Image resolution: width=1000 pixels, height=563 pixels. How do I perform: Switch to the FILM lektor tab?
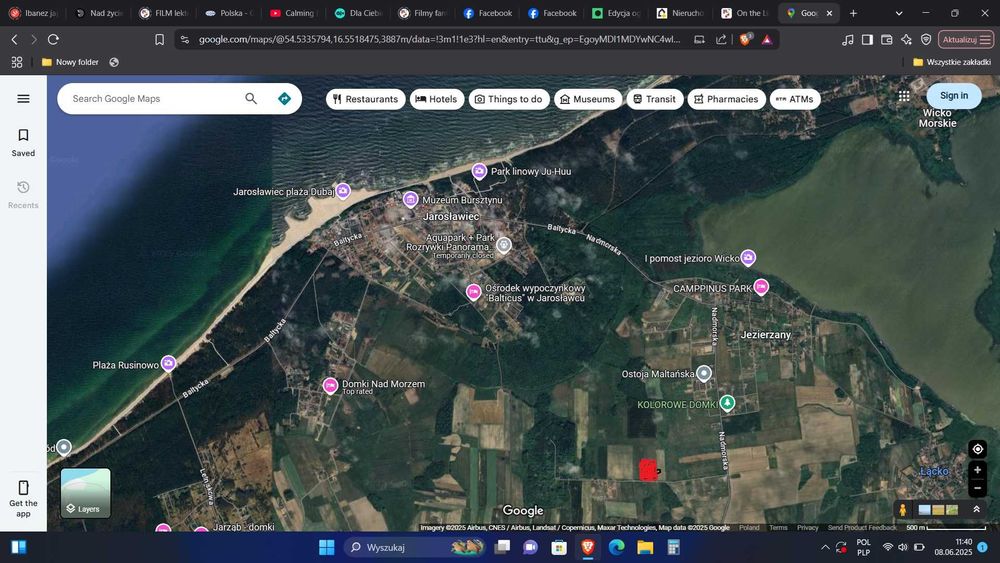(165, 13)
